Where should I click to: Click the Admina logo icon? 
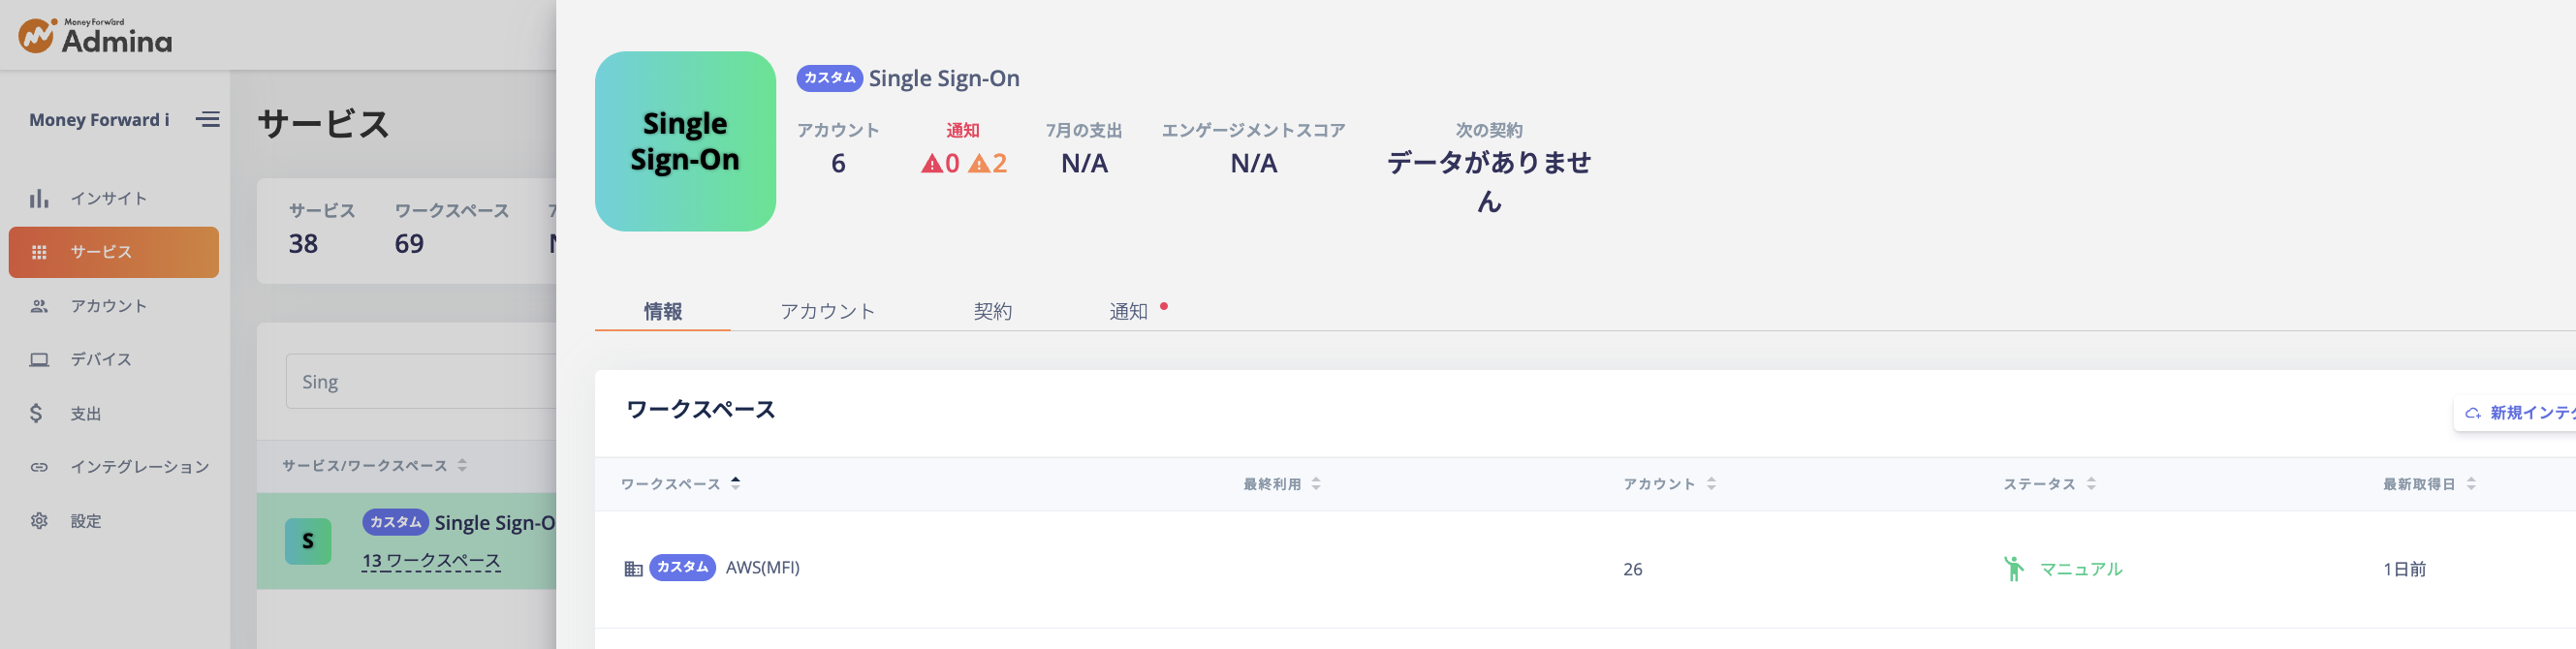[36, 36]
